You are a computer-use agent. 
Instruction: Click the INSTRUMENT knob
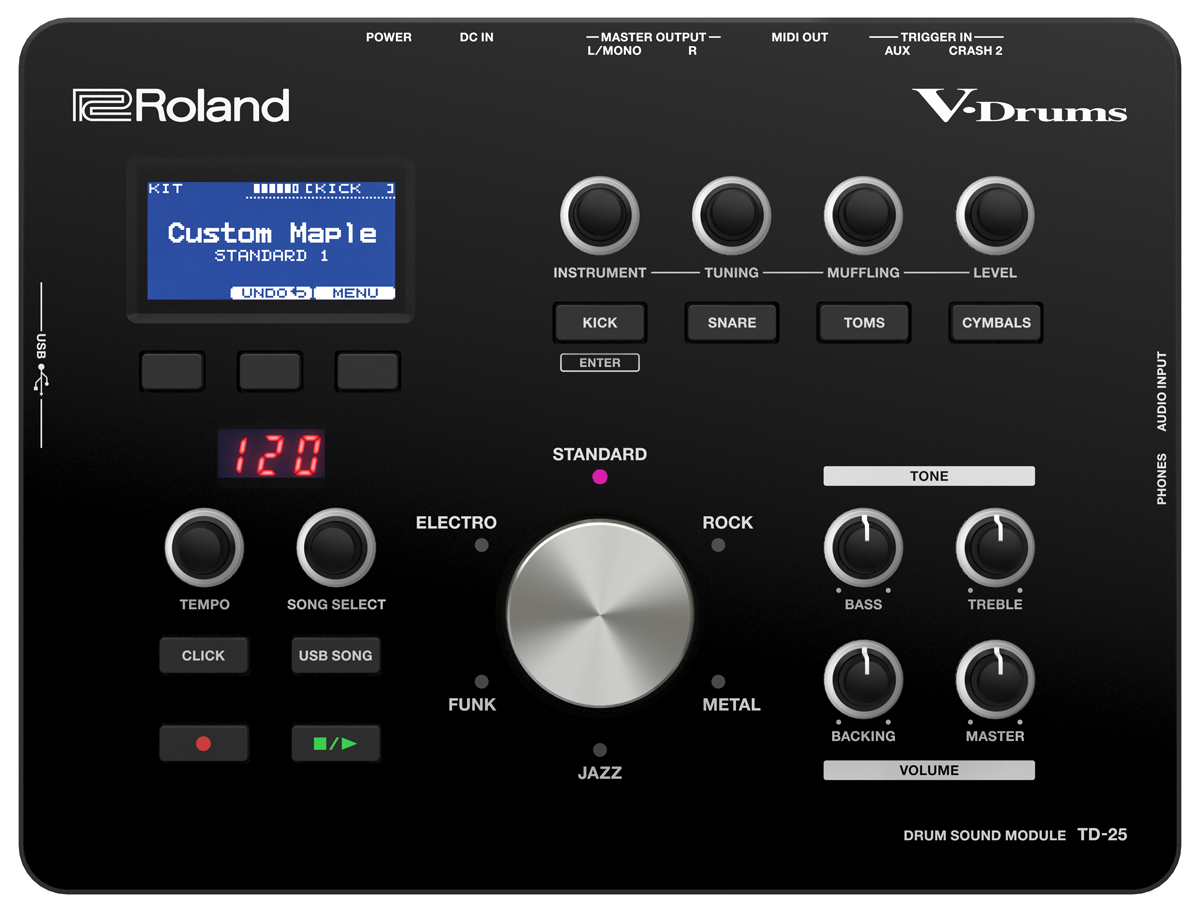coord(599,213)
